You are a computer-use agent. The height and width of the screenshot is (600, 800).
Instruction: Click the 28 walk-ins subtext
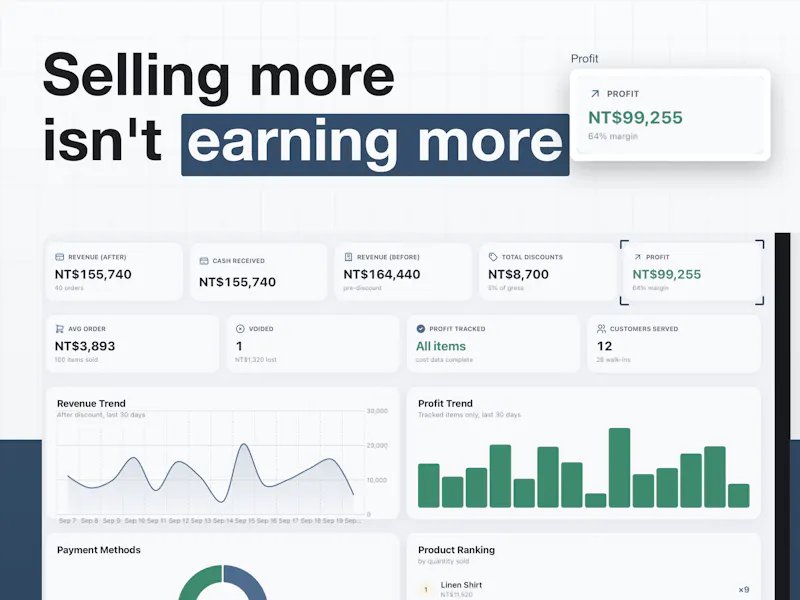coord(613,360)
